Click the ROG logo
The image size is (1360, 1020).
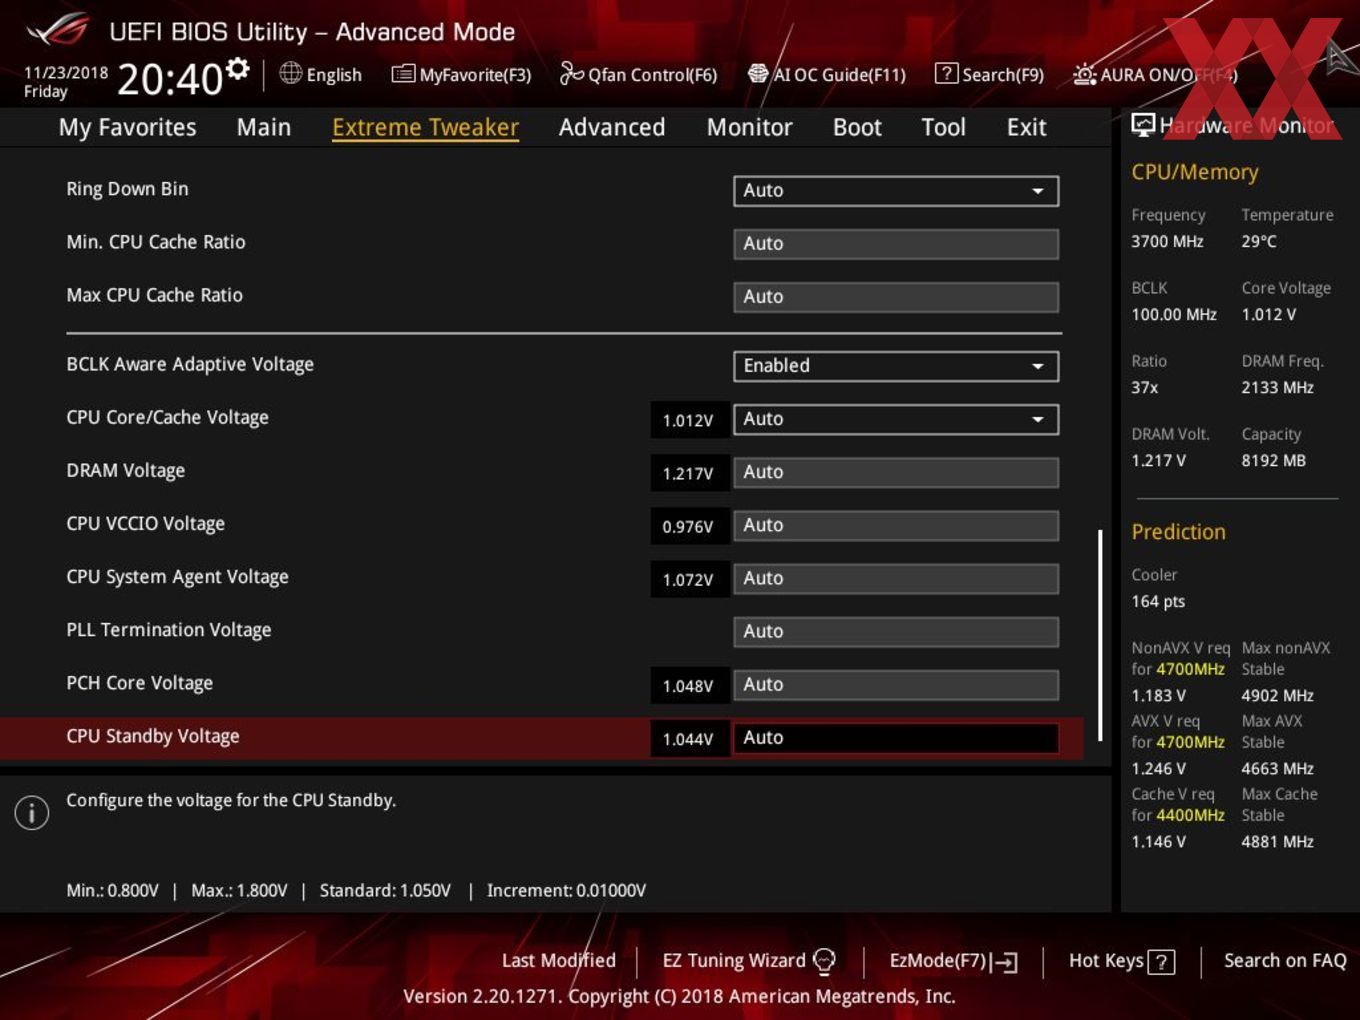point(57,31)
